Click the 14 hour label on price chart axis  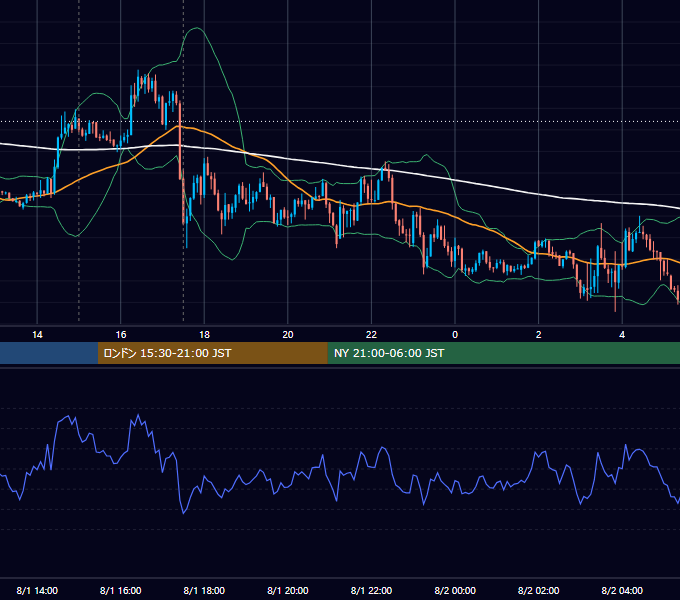click(37, 335)
